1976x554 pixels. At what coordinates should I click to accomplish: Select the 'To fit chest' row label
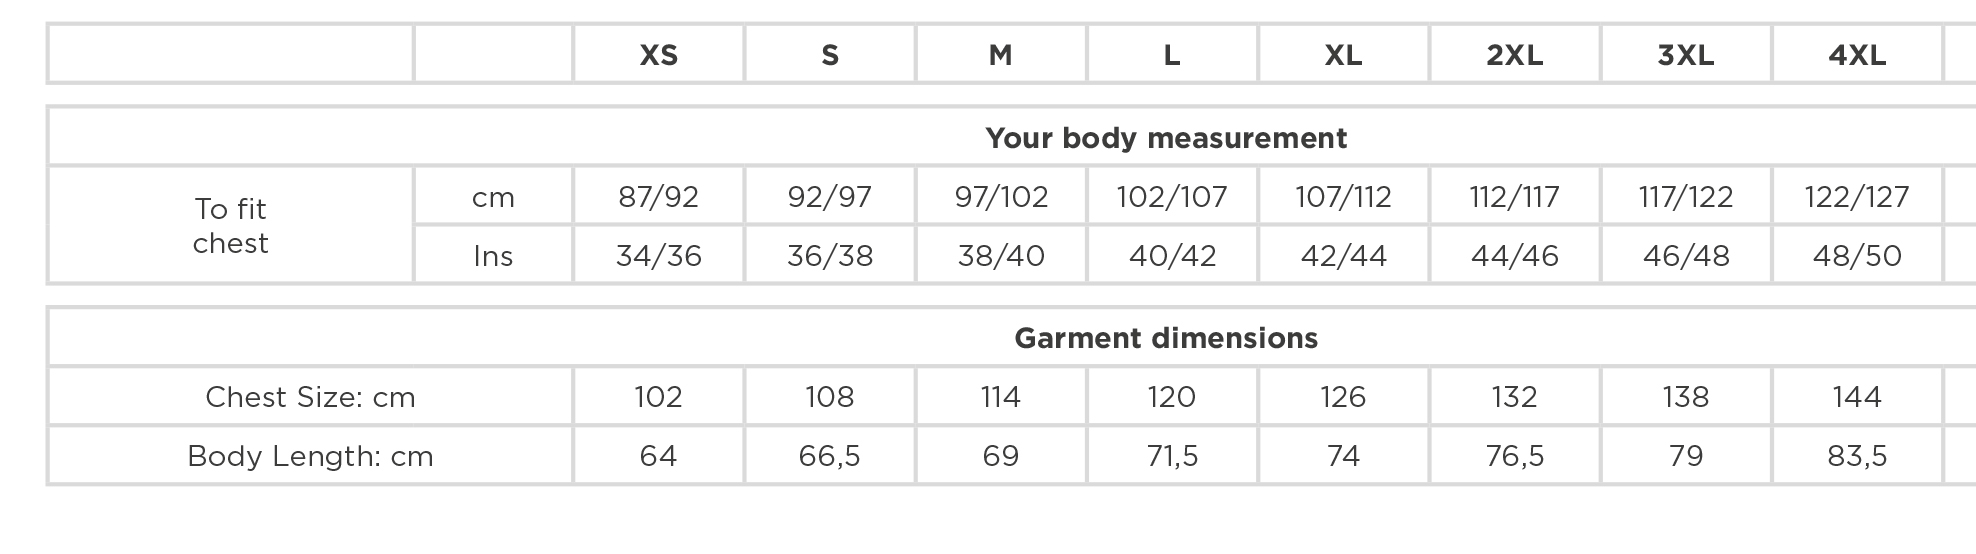click(x=231, y=225)
